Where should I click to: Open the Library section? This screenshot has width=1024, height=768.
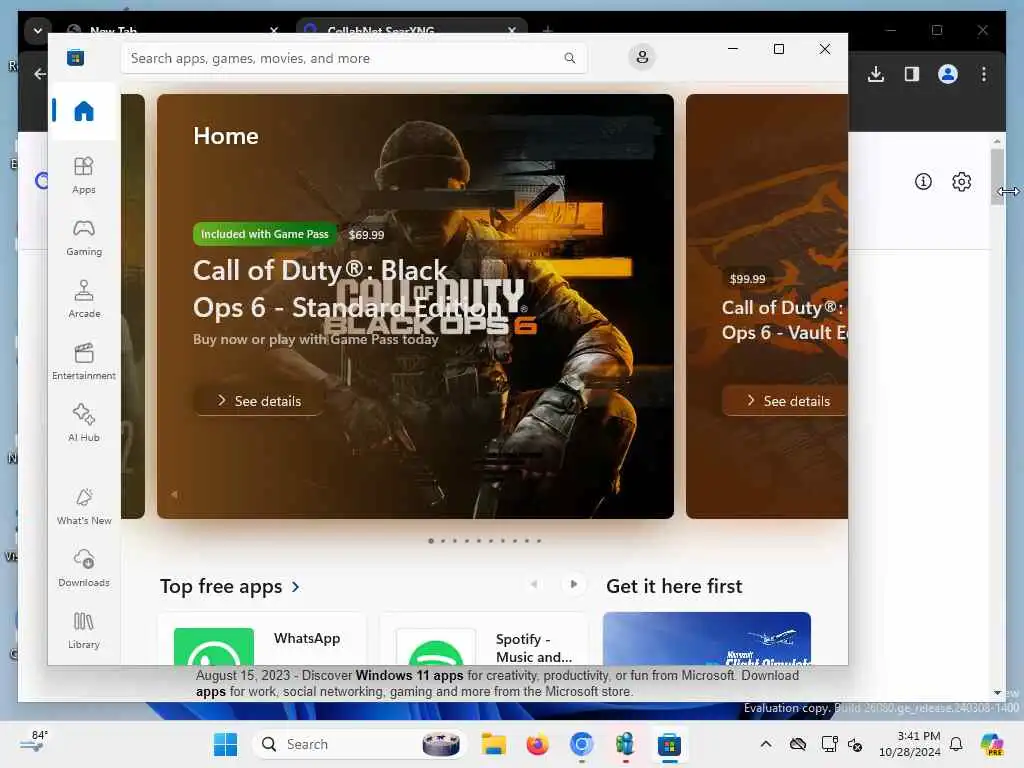point(84,631)
